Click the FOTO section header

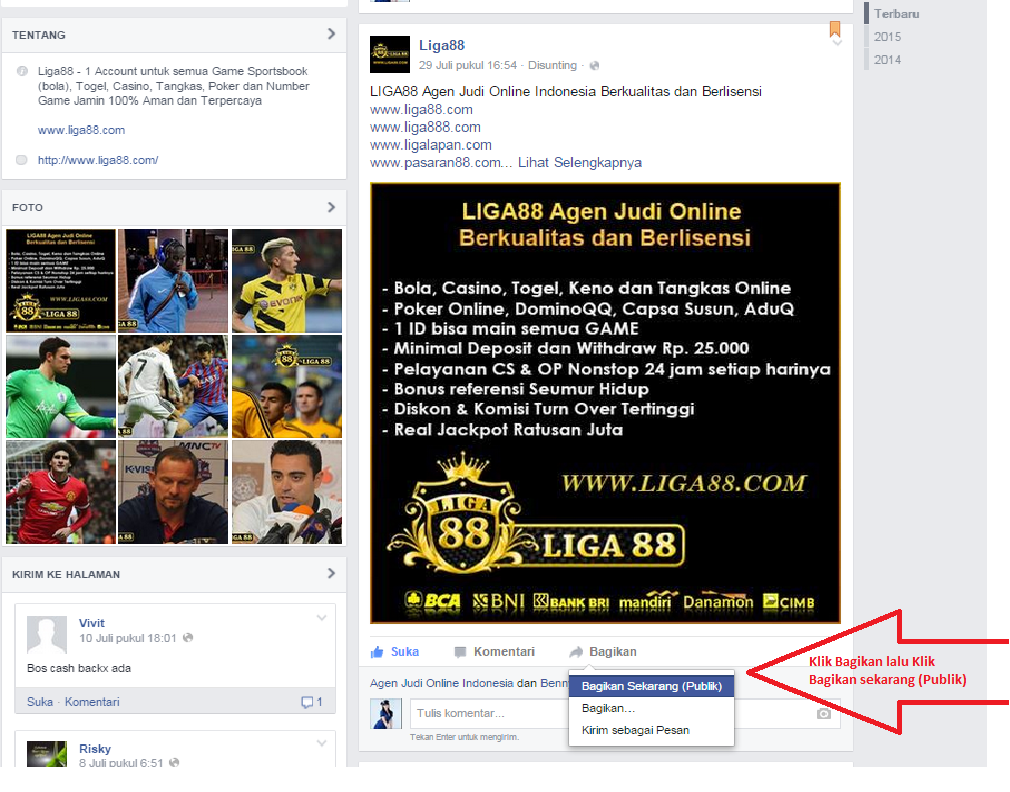(x=27, y=207)
